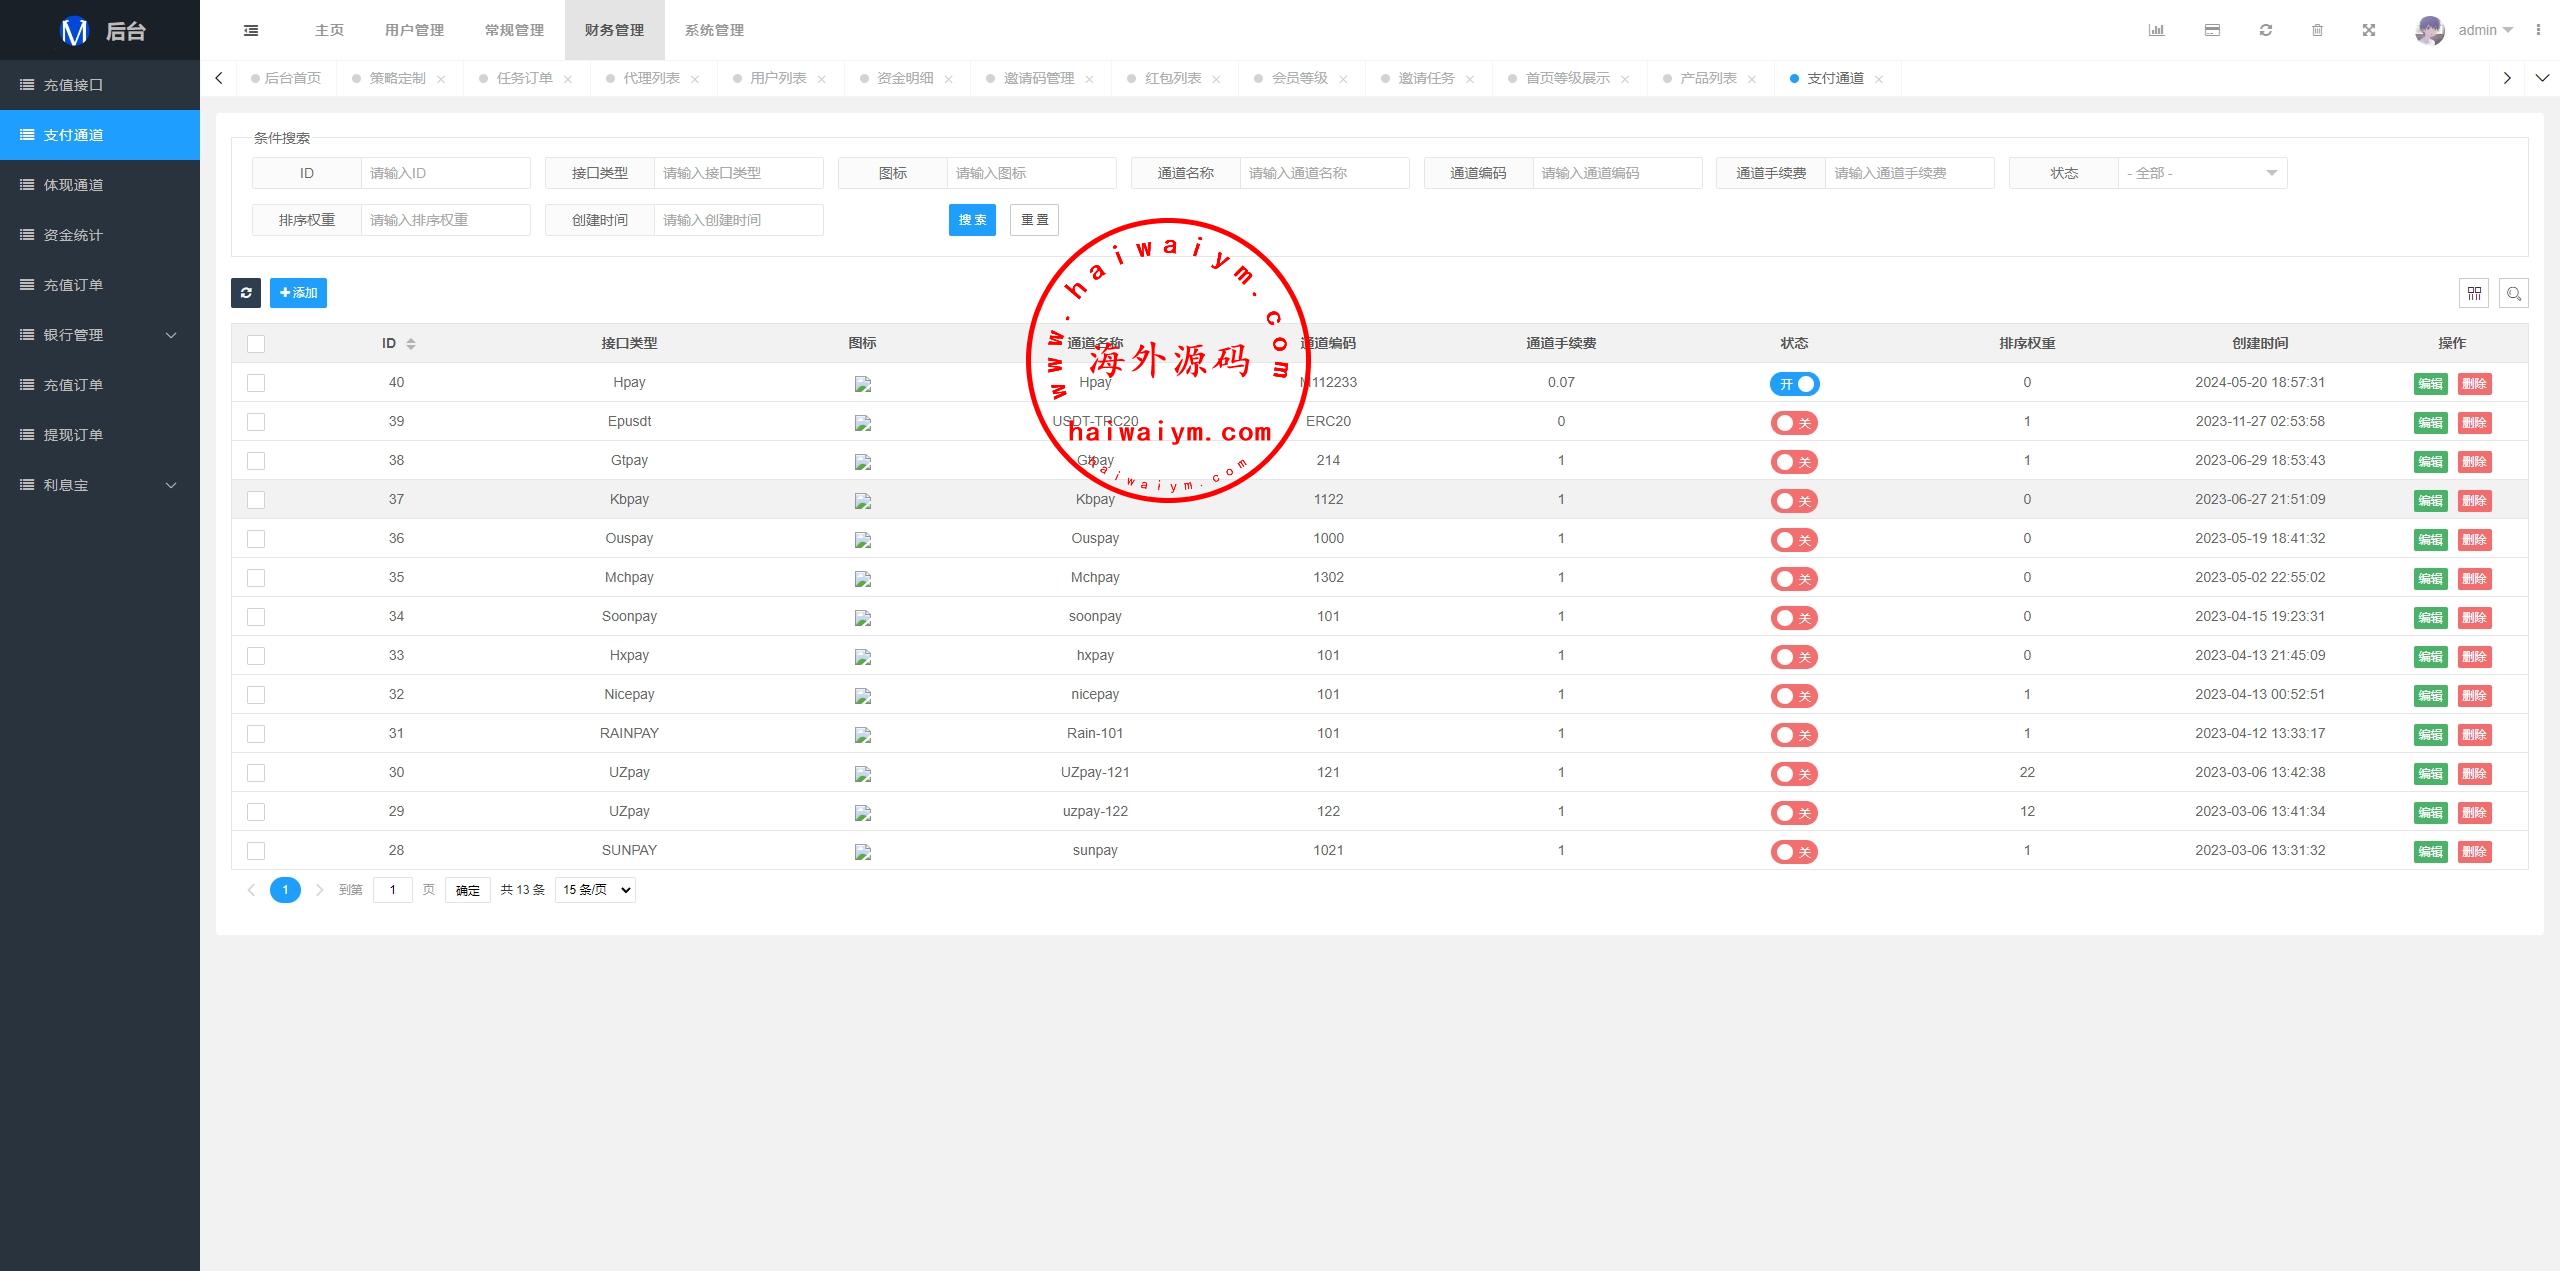Click the table search magnifier icon
Viewport: 2560px width, 1271px height.
(x=2513, y=293)
